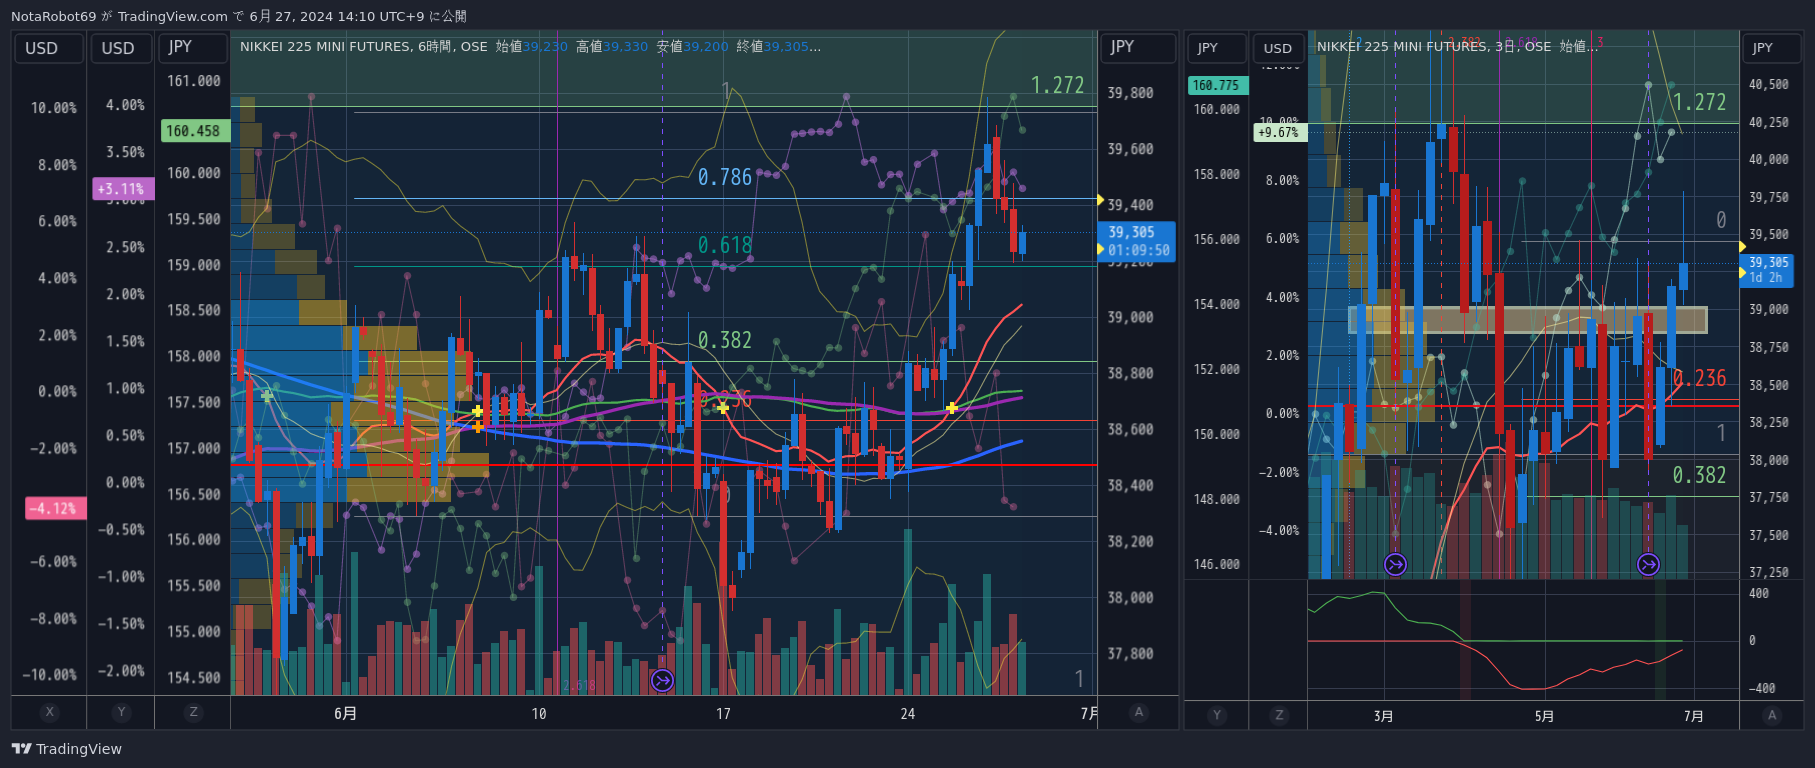
Task: Click the green 160.458 price label
Action: (196, 131)
